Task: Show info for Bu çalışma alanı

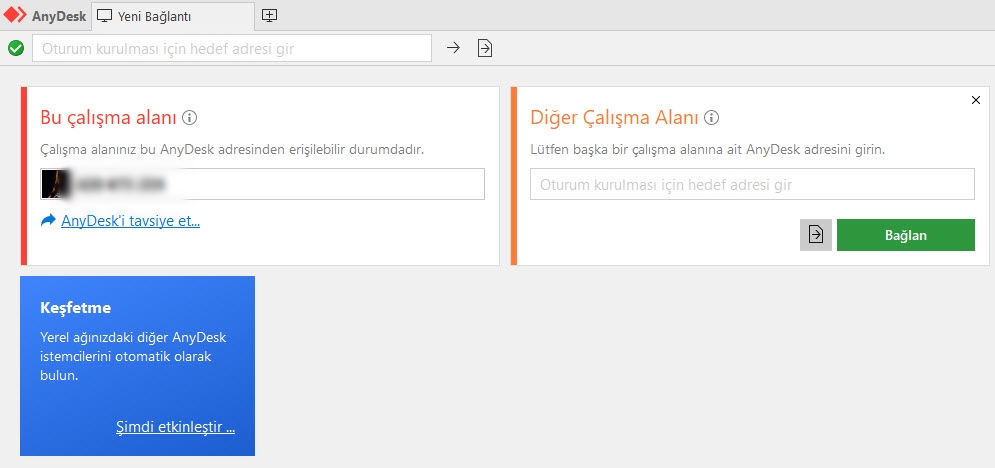Action: 189,118
